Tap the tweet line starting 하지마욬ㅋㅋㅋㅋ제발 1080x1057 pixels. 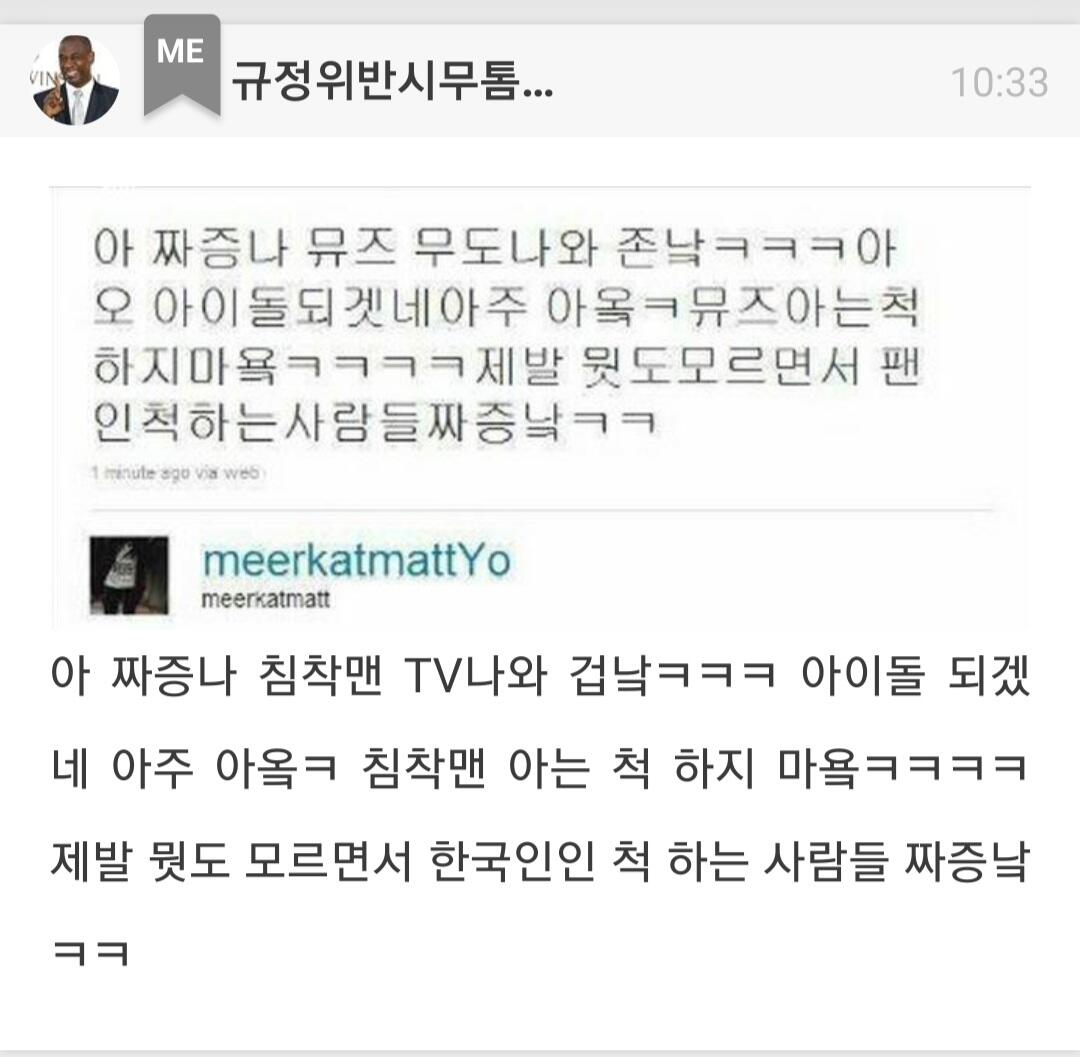point(506,366)
